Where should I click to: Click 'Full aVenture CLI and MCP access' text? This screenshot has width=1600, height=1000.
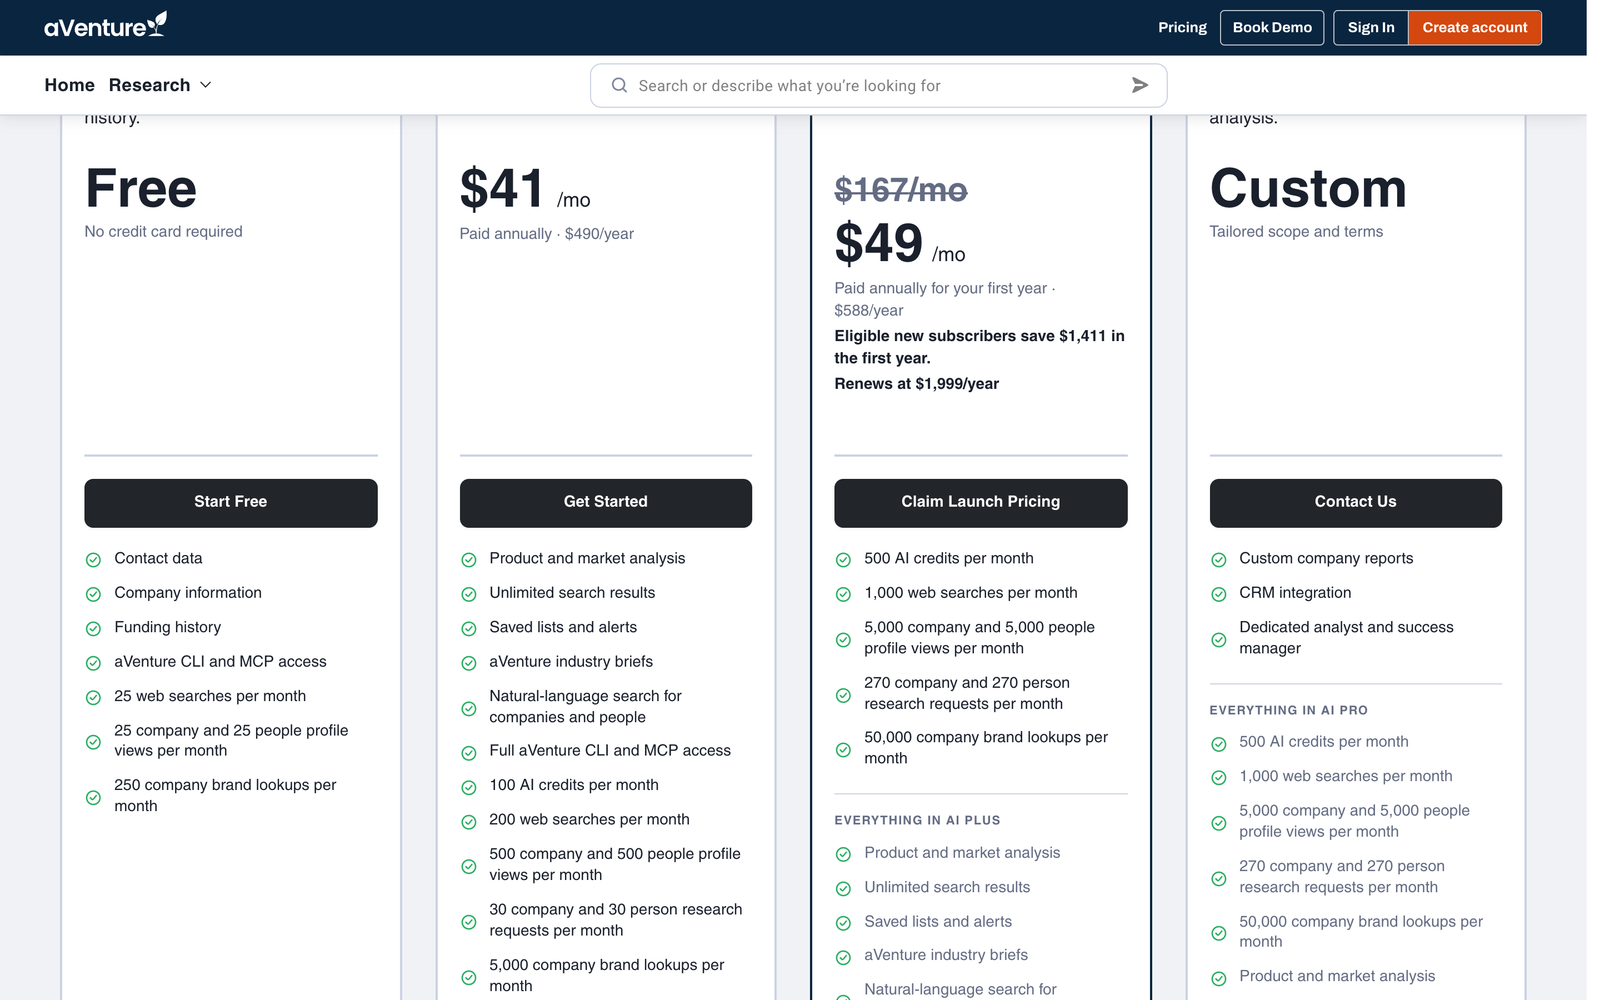pyautogui.click(x=610, y=750)
